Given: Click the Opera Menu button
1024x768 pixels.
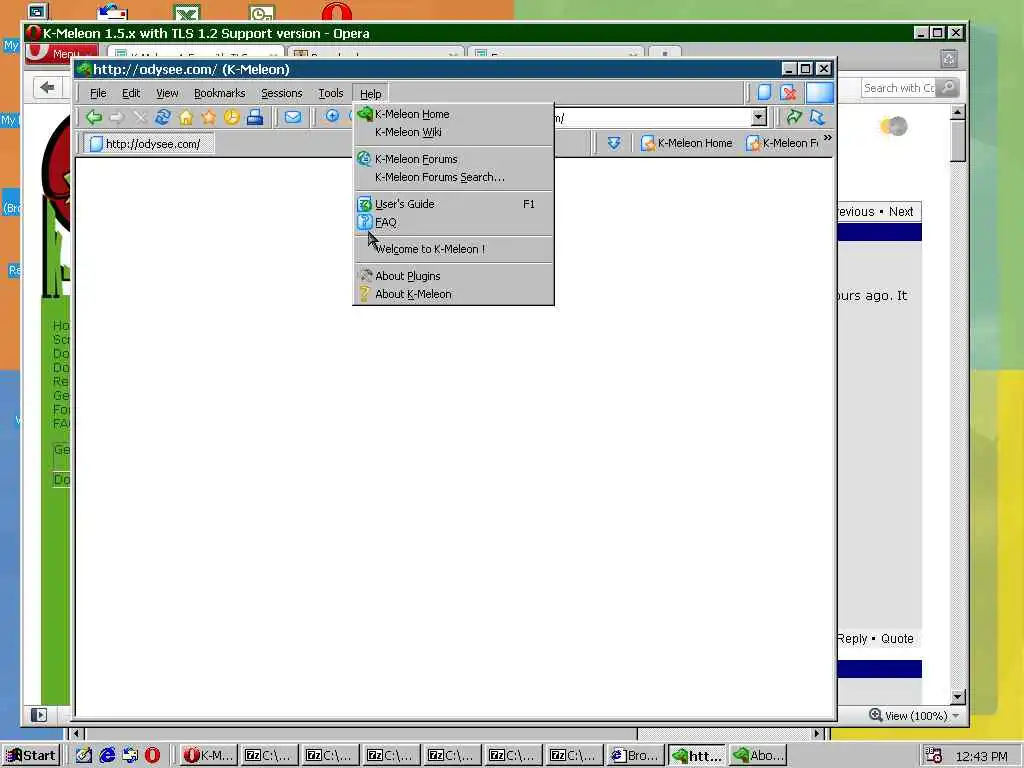Looking at the screenshot, I should coord(61,54).
